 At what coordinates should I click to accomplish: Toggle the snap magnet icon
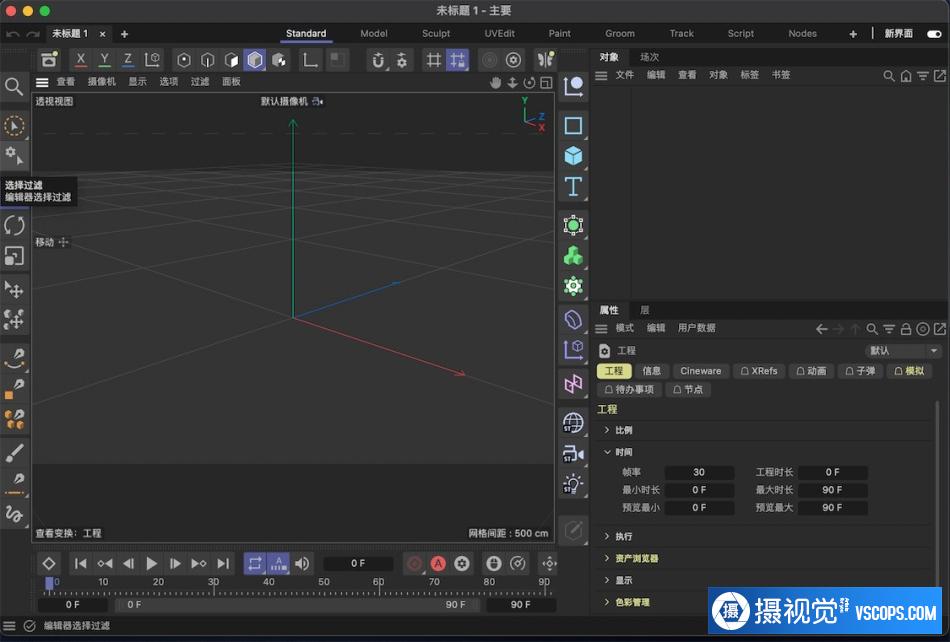coord(378,59)
